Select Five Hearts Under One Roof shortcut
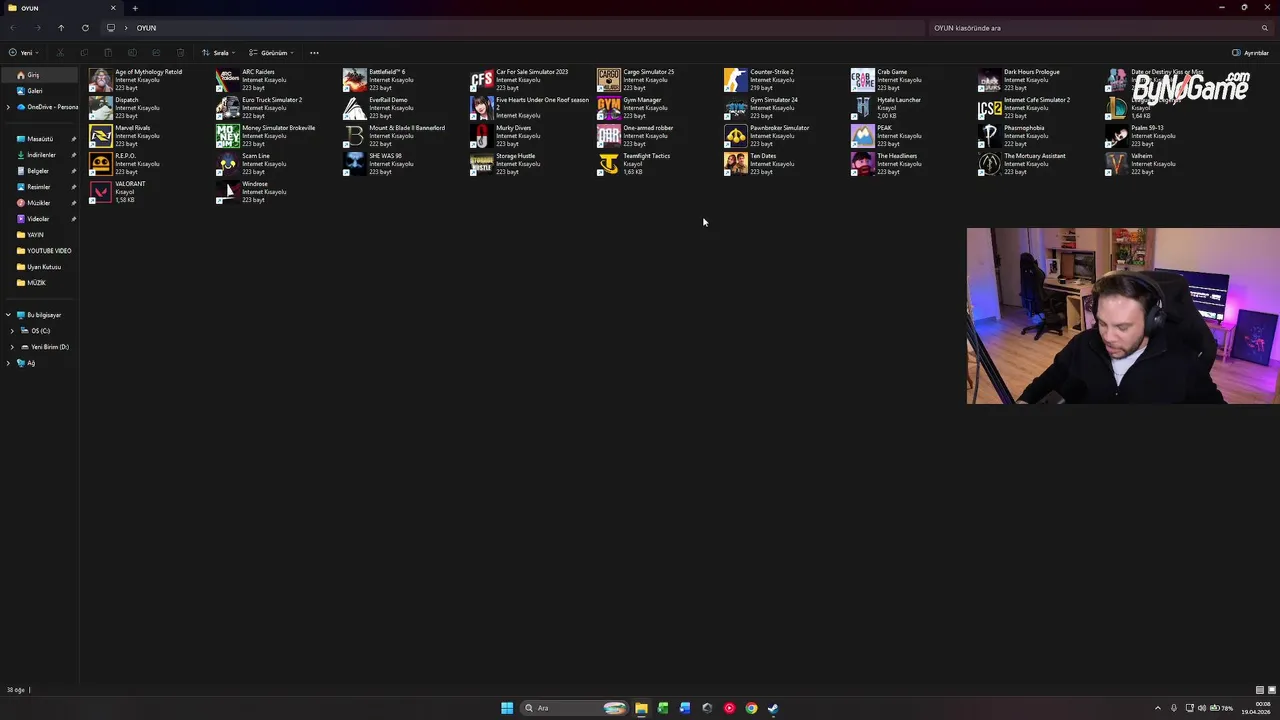 click(530, 108)
